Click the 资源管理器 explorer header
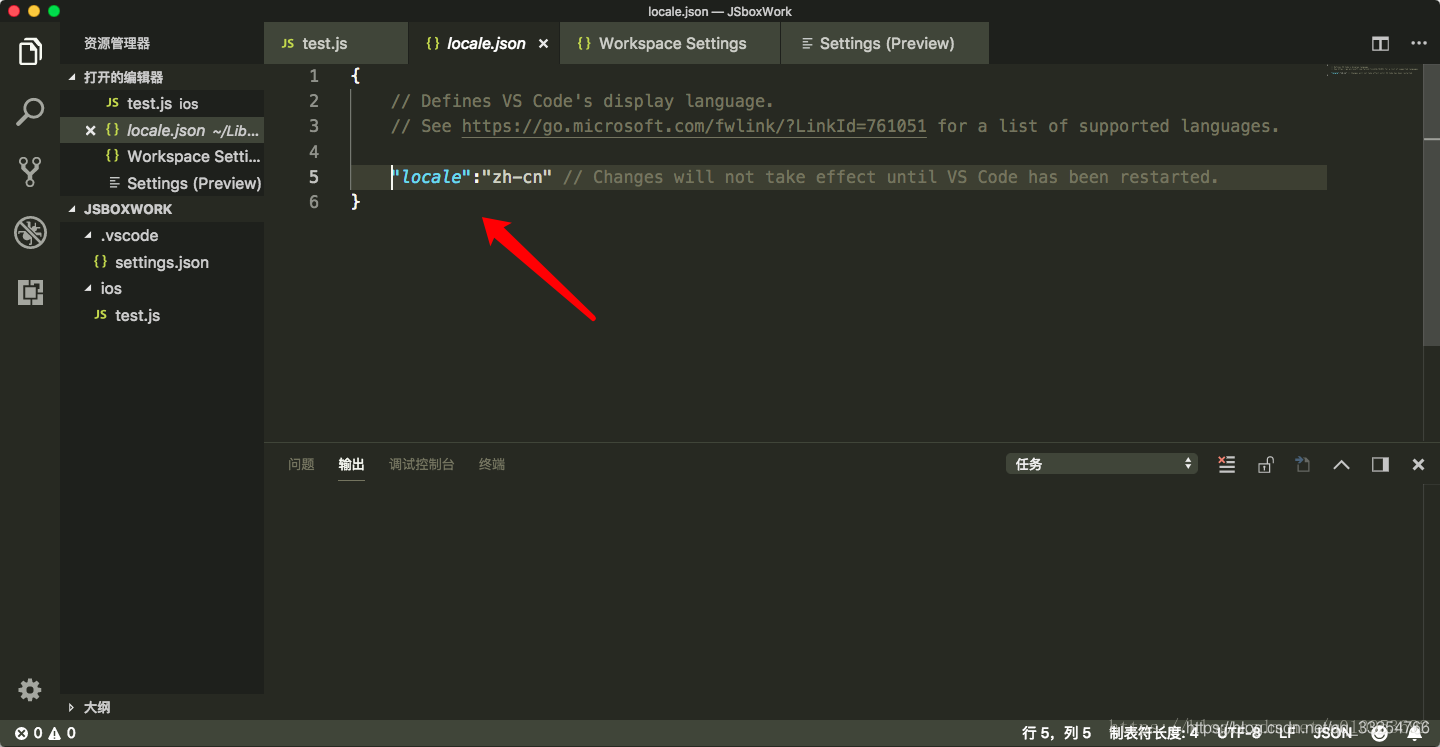 (x=117, y=44)
